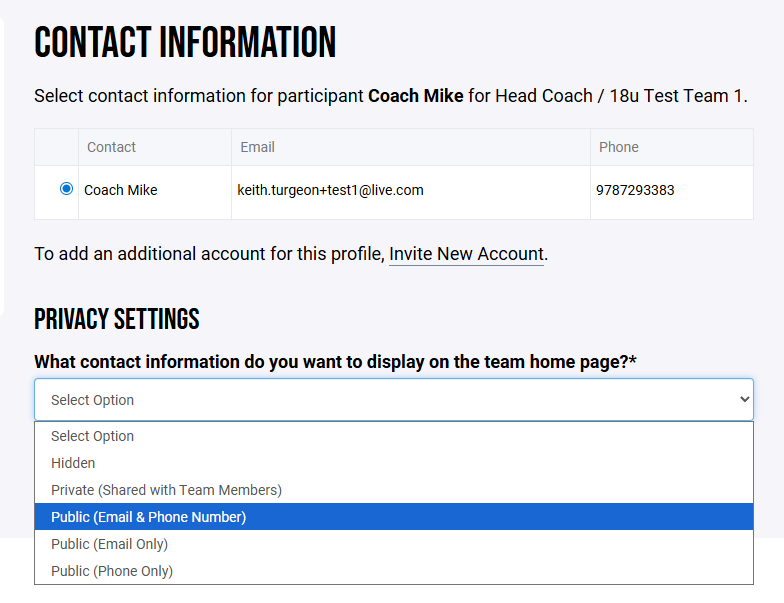This screenshot has width=784, height=603.
Task: Click the Contact Information heading
Action: click(x=185, y=43)
